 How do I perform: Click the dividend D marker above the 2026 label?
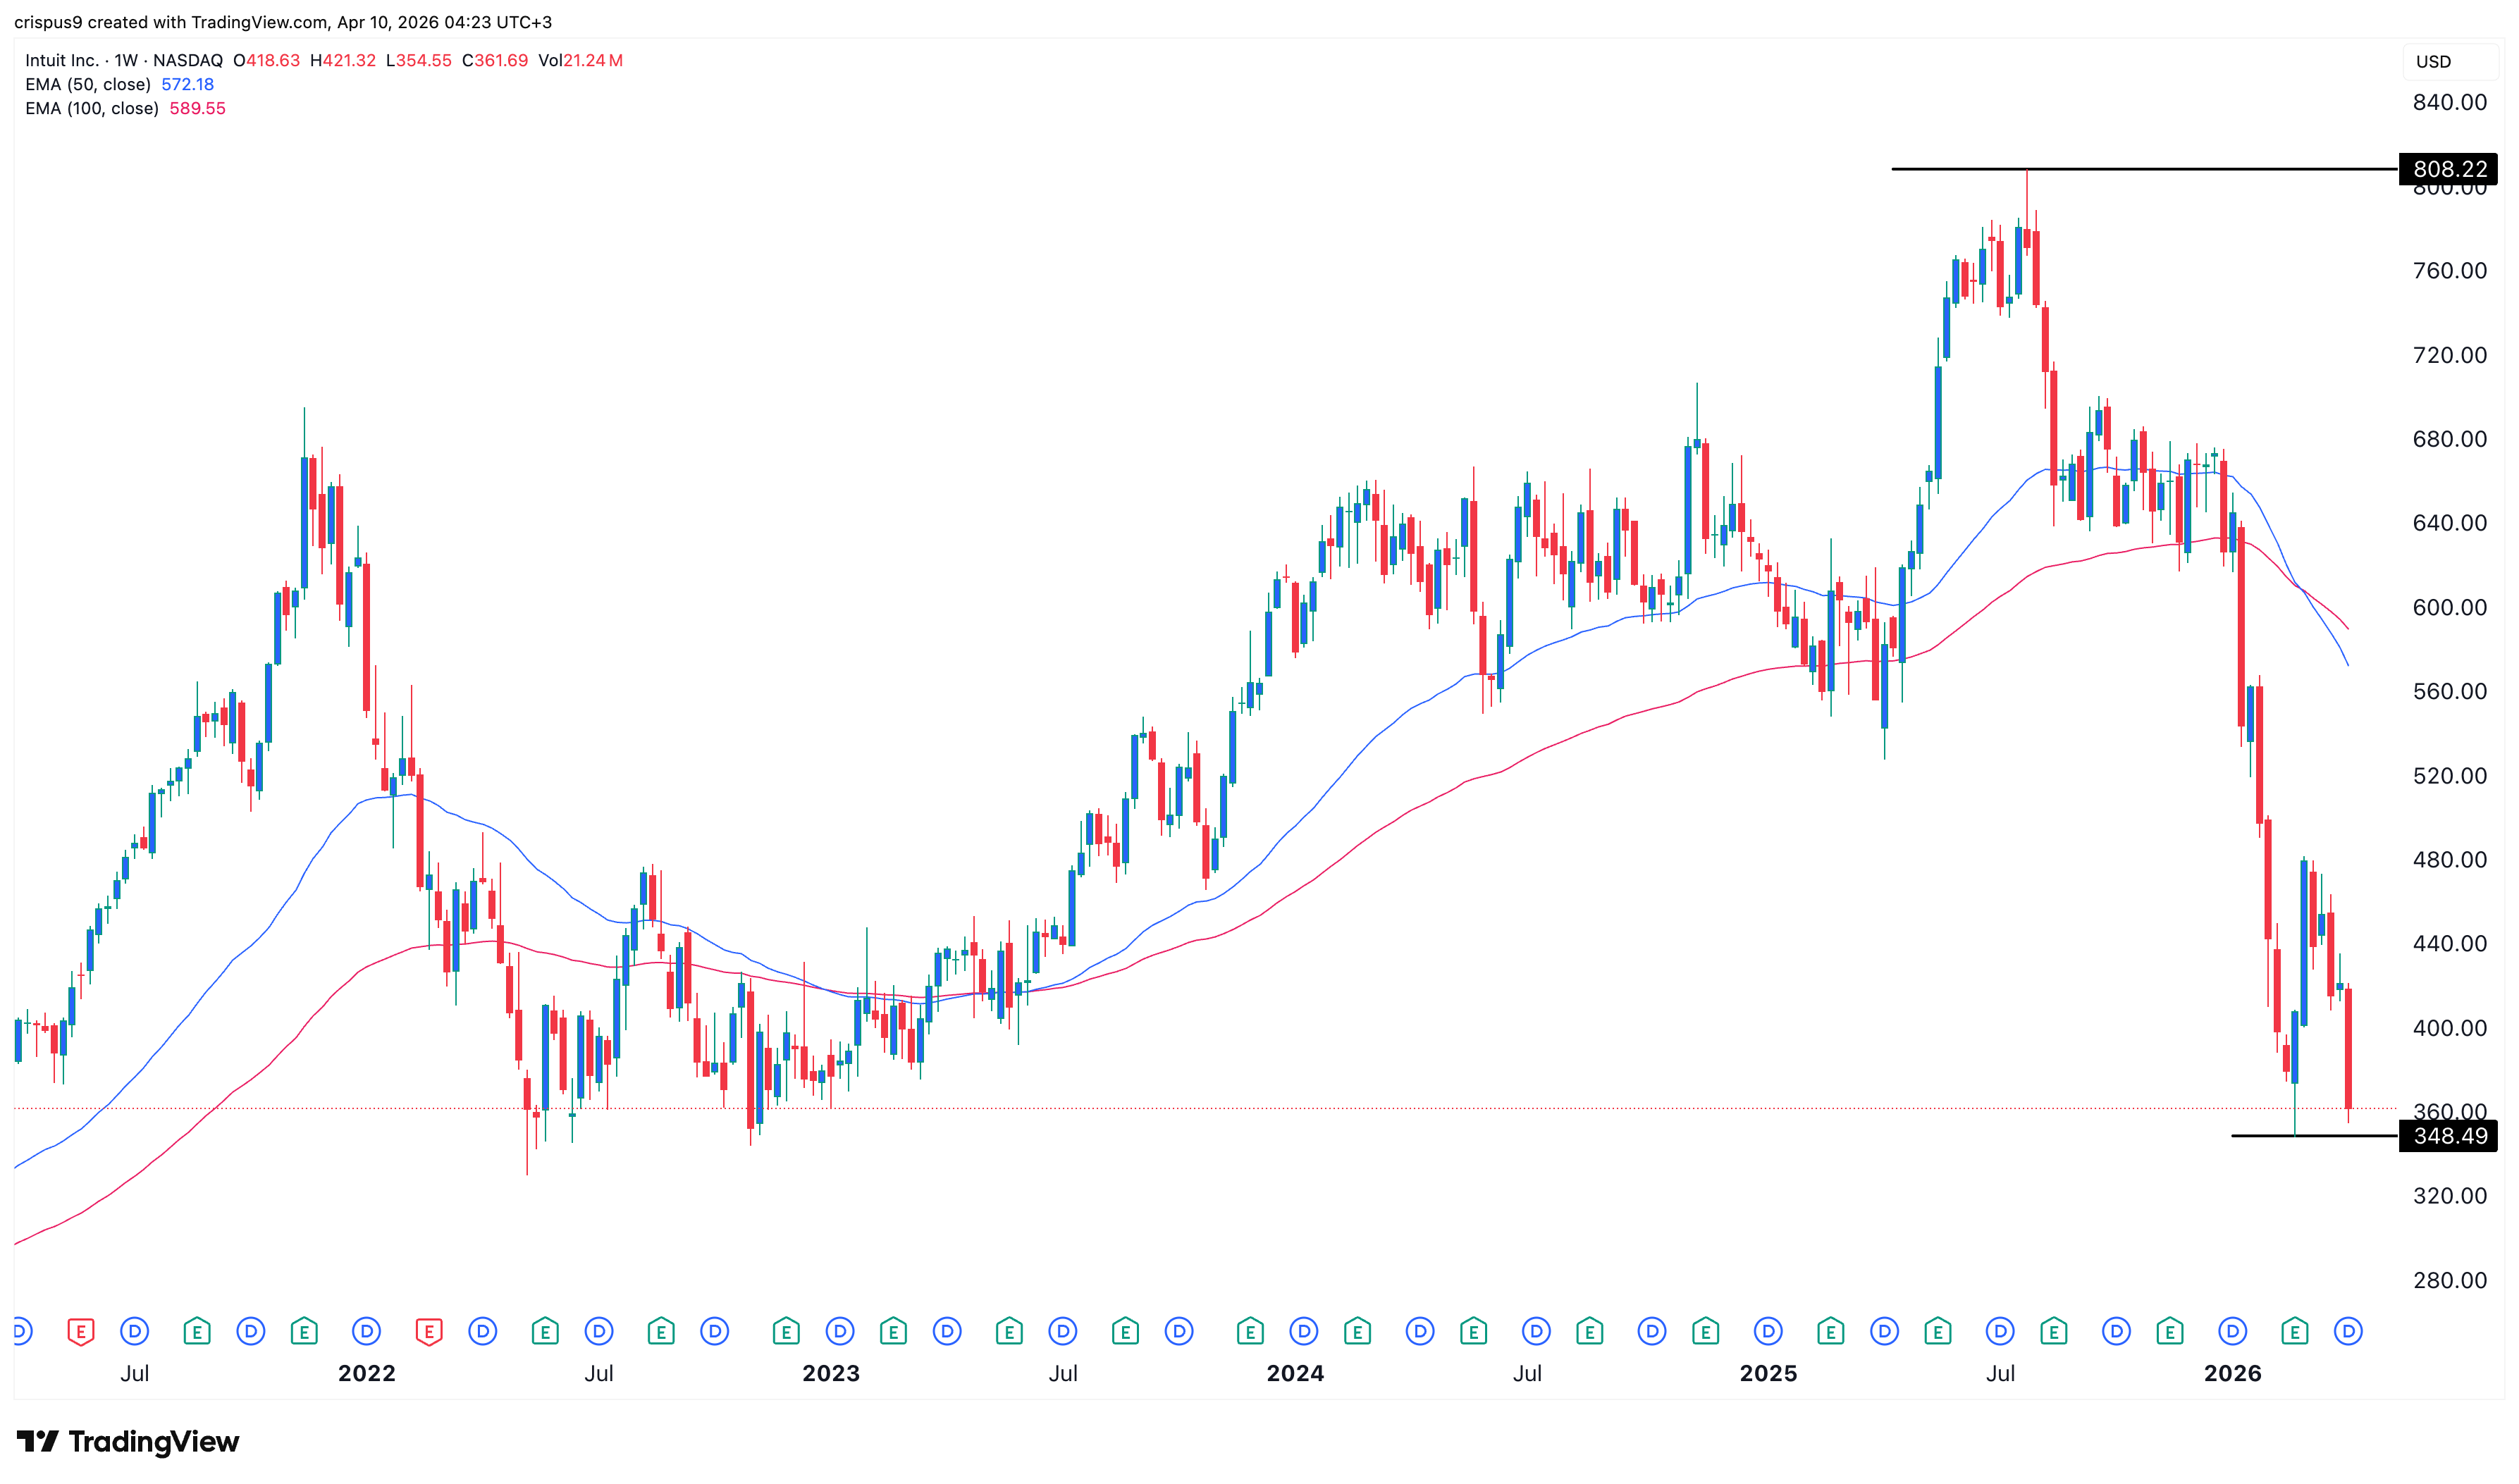click(2232, 1331)
